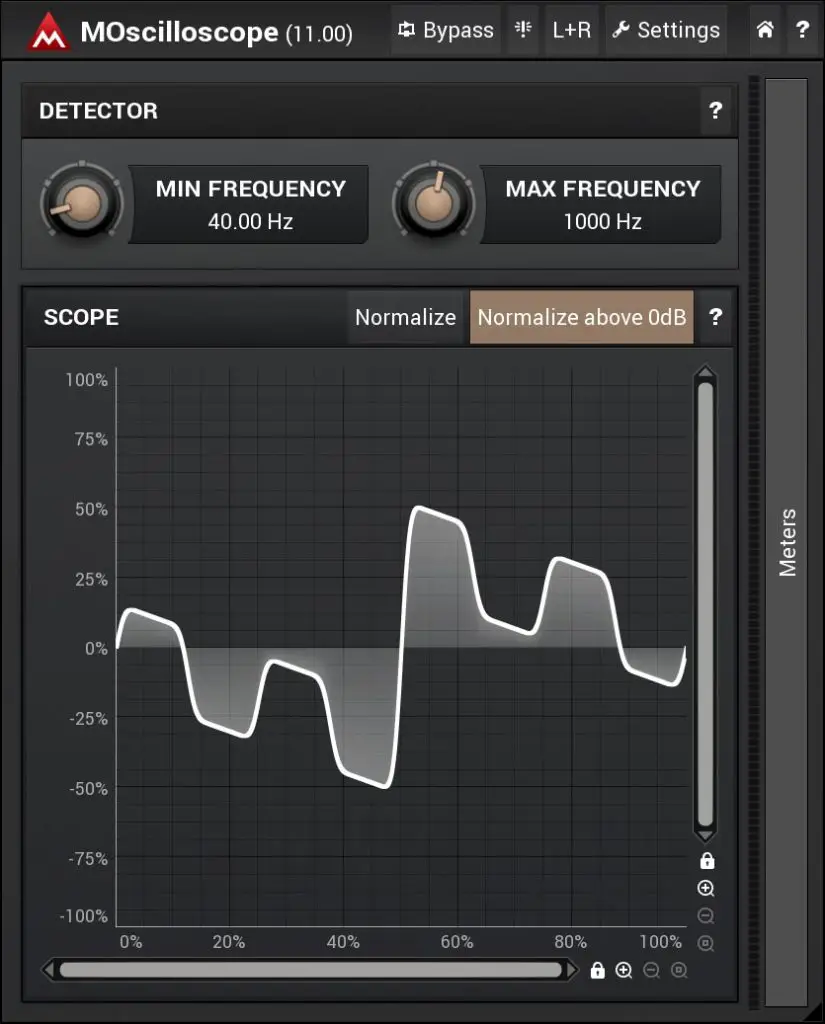Click the horizontal zoom-out magnifier icon

tap(651, 970)
